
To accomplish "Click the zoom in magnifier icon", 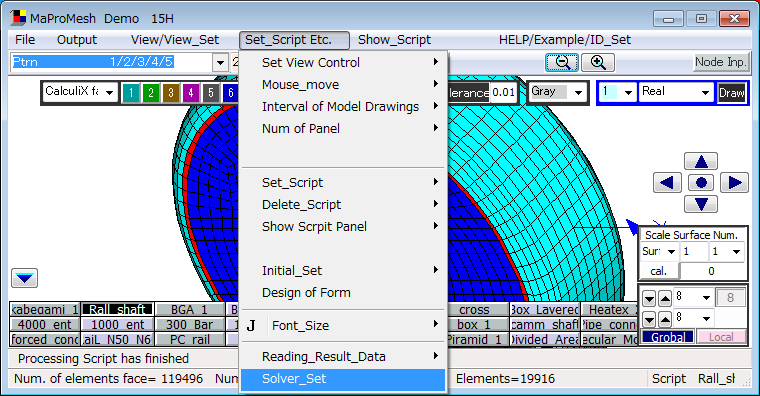I will click(x=598, y=63).
